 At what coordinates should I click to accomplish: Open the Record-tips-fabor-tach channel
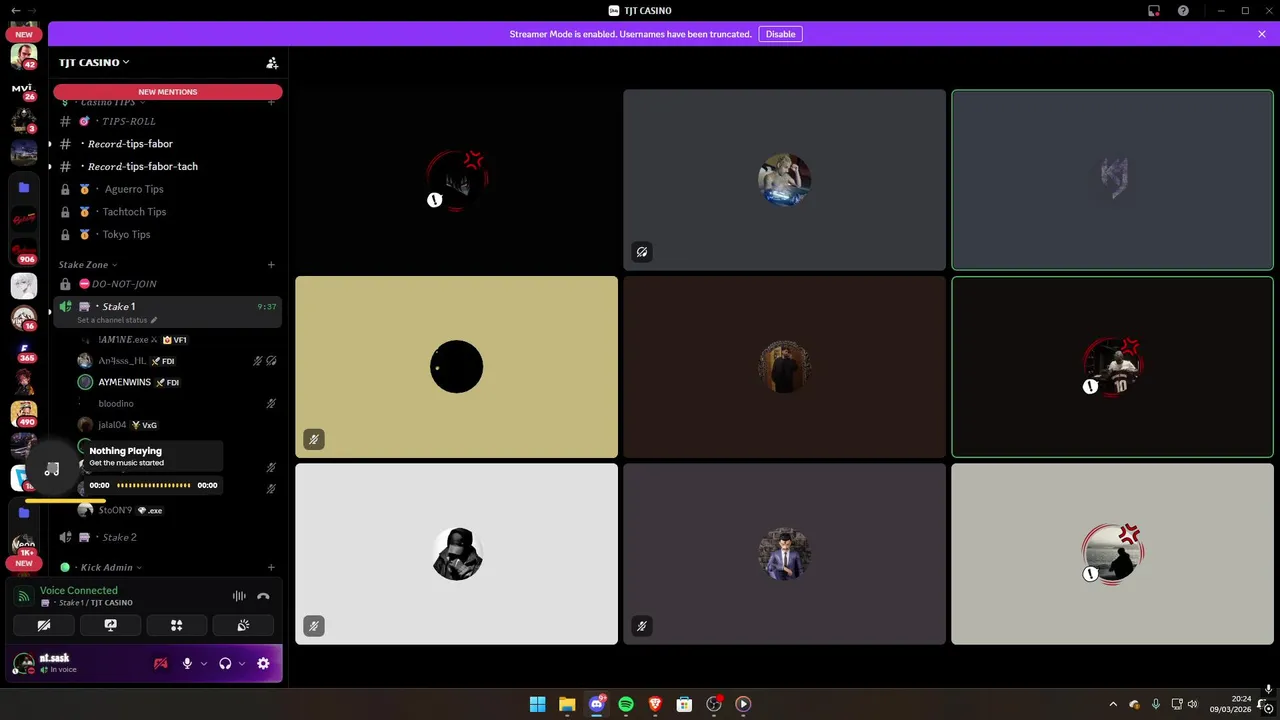point(167,166)
